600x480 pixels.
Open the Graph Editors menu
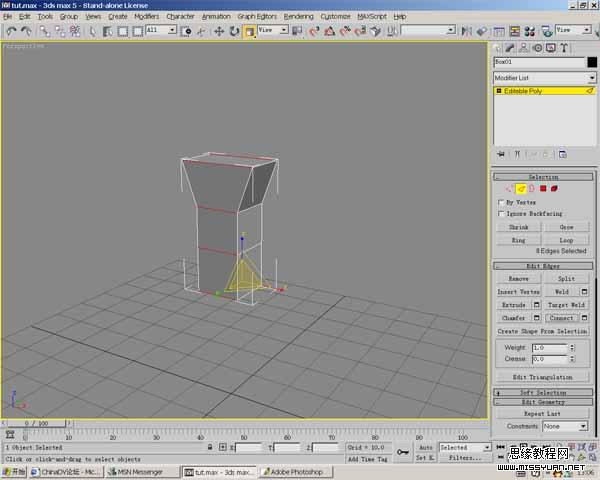pyautogui.click(x=257, y=16)
